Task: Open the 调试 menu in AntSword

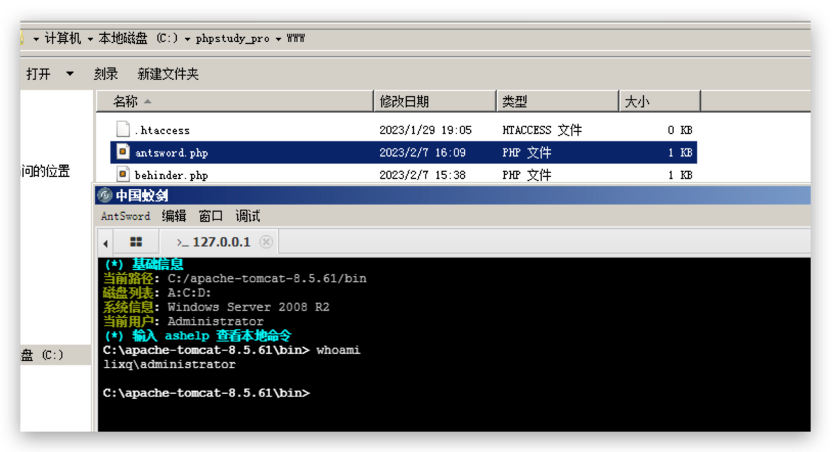Action: pyautogui.click(x=247, y=216)
